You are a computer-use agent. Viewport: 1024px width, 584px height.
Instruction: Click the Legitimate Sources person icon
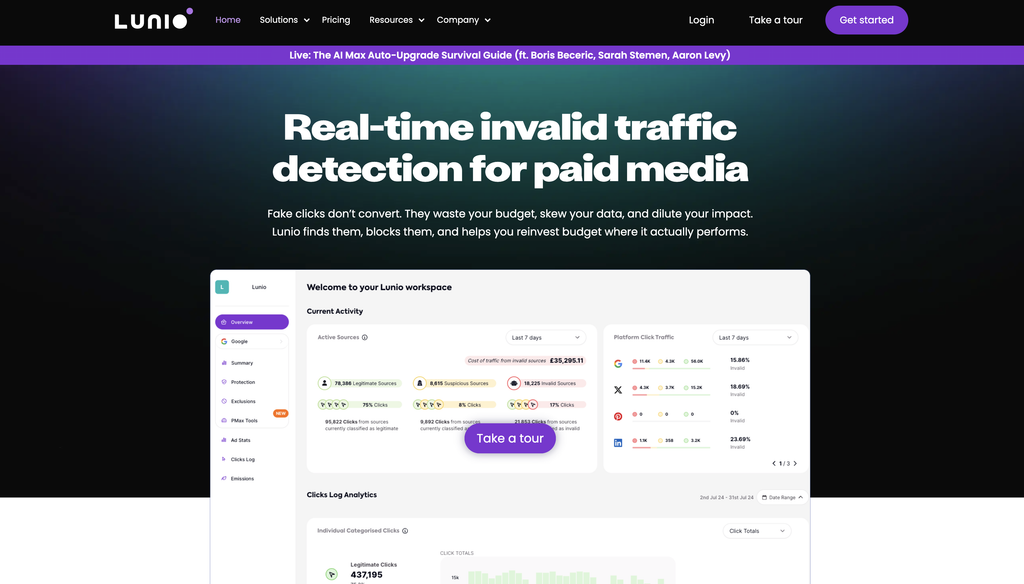[324, 383]
